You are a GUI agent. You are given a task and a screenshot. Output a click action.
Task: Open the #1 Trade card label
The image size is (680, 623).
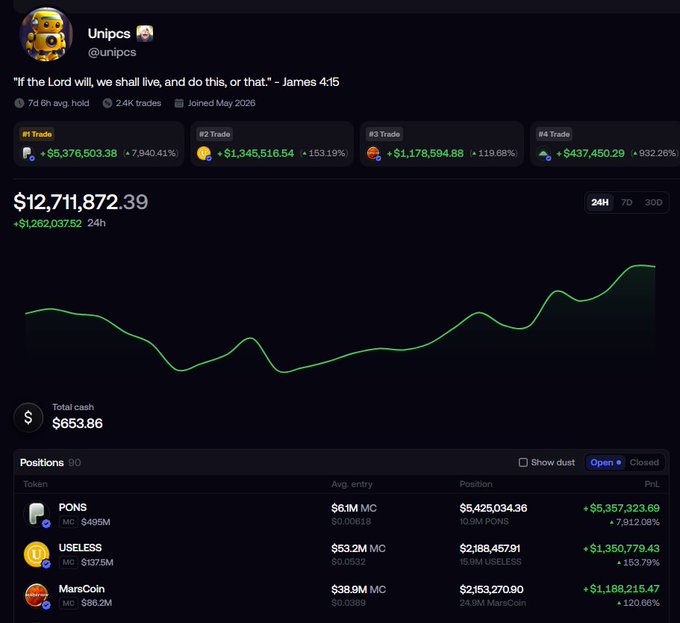[x=37, y=134]
